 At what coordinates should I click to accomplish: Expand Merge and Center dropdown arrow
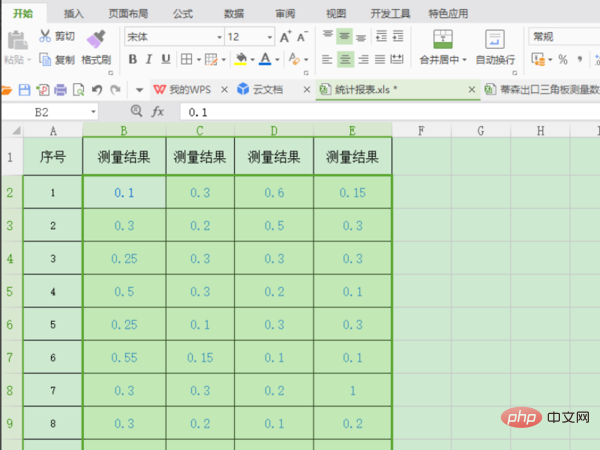tap(465, 60)
